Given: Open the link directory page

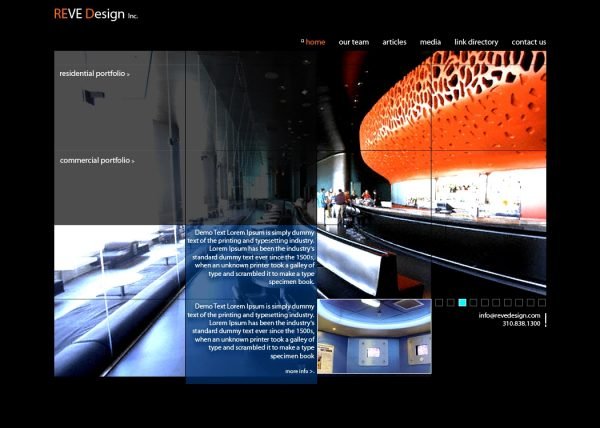Looking at the screenshot, I should (x=476, y=42).
